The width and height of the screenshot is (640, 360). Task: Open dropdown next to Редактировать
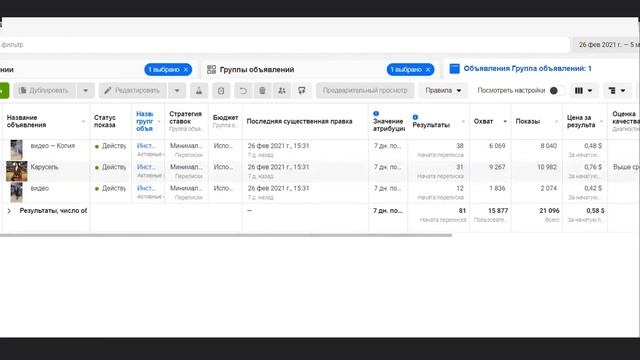click(177, 91)
